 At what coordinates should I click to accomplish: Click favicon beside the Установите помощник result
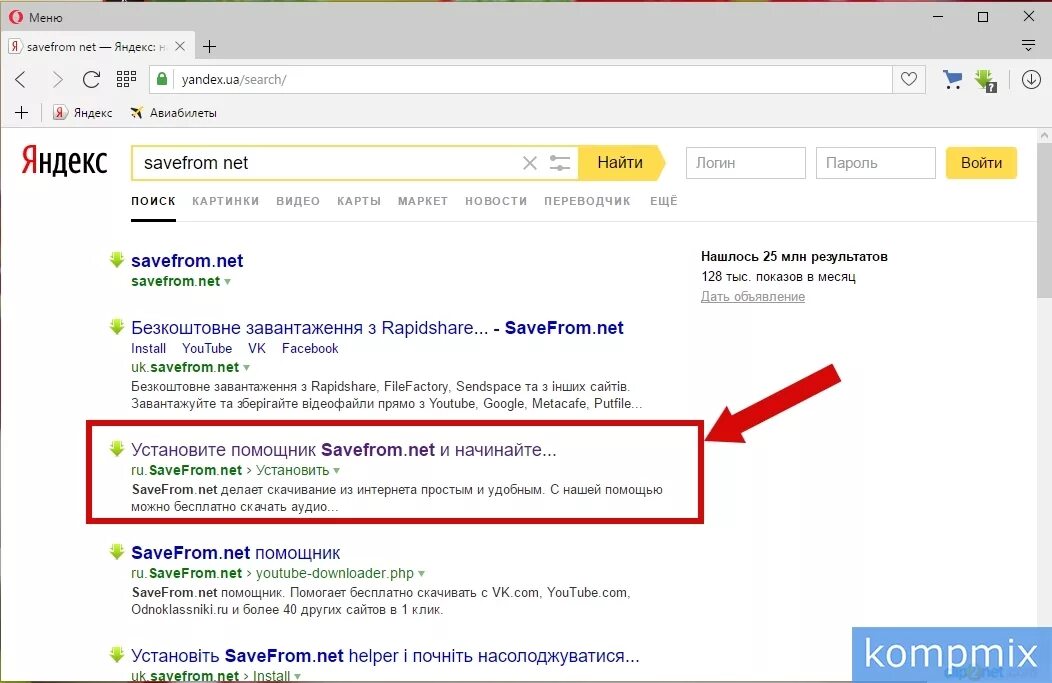coord(117,449)
